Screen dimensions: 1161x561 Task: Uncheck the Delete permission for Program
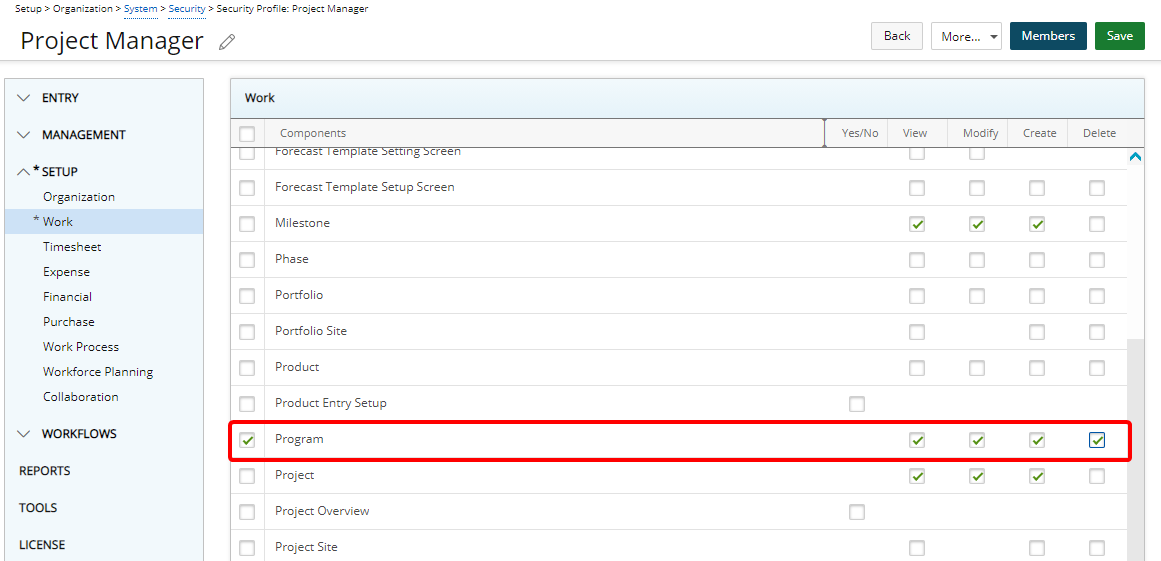(x=1097, y=440)
